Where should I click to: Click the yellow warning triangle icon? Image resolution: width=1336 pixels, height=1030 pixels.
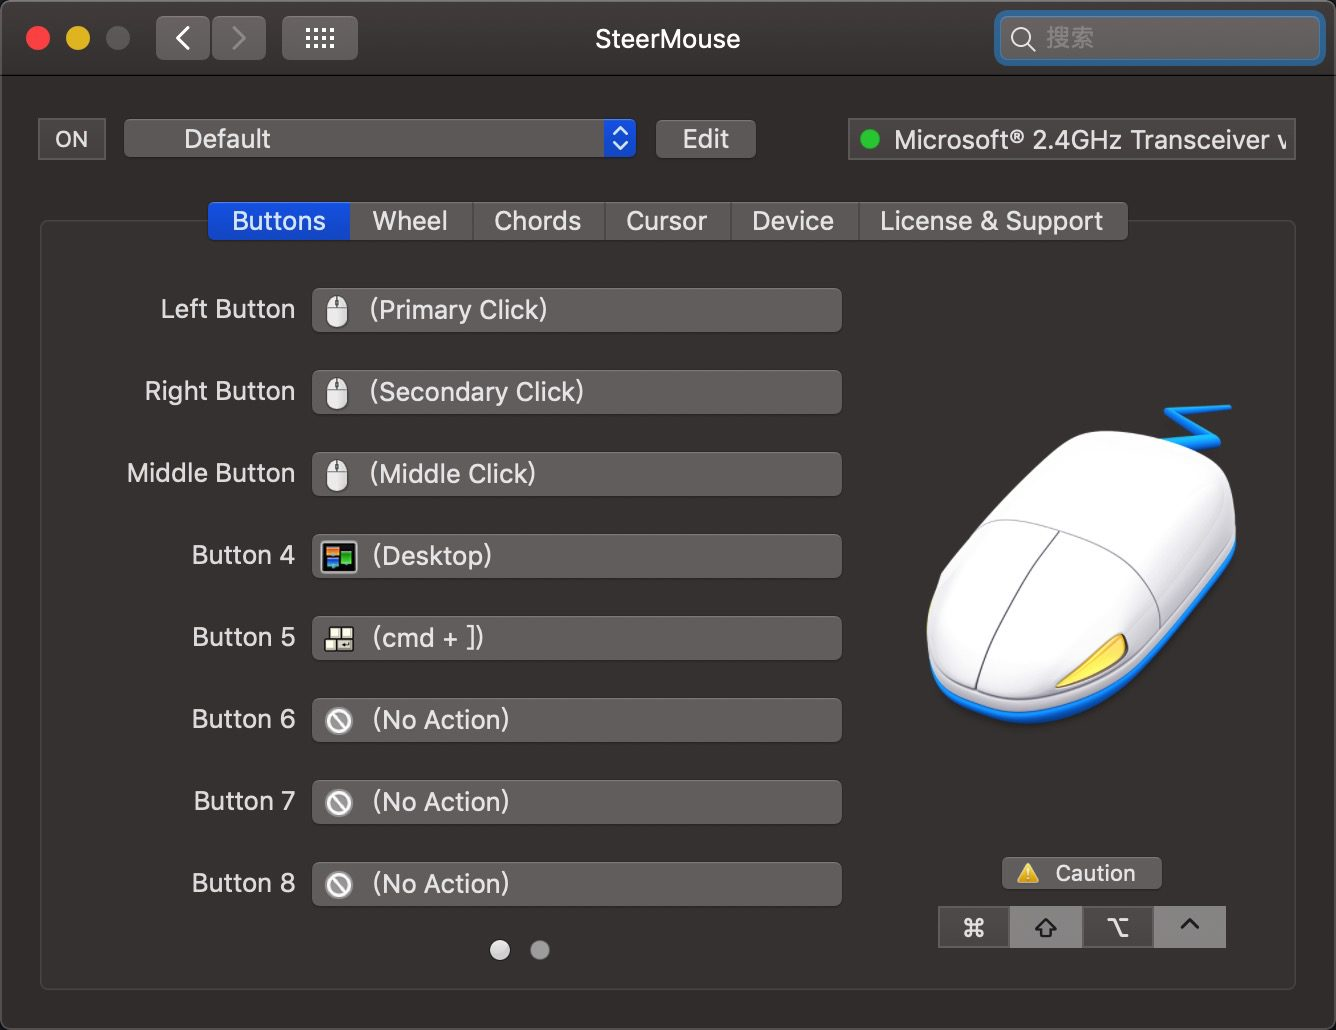click(x=1028, y=873)
